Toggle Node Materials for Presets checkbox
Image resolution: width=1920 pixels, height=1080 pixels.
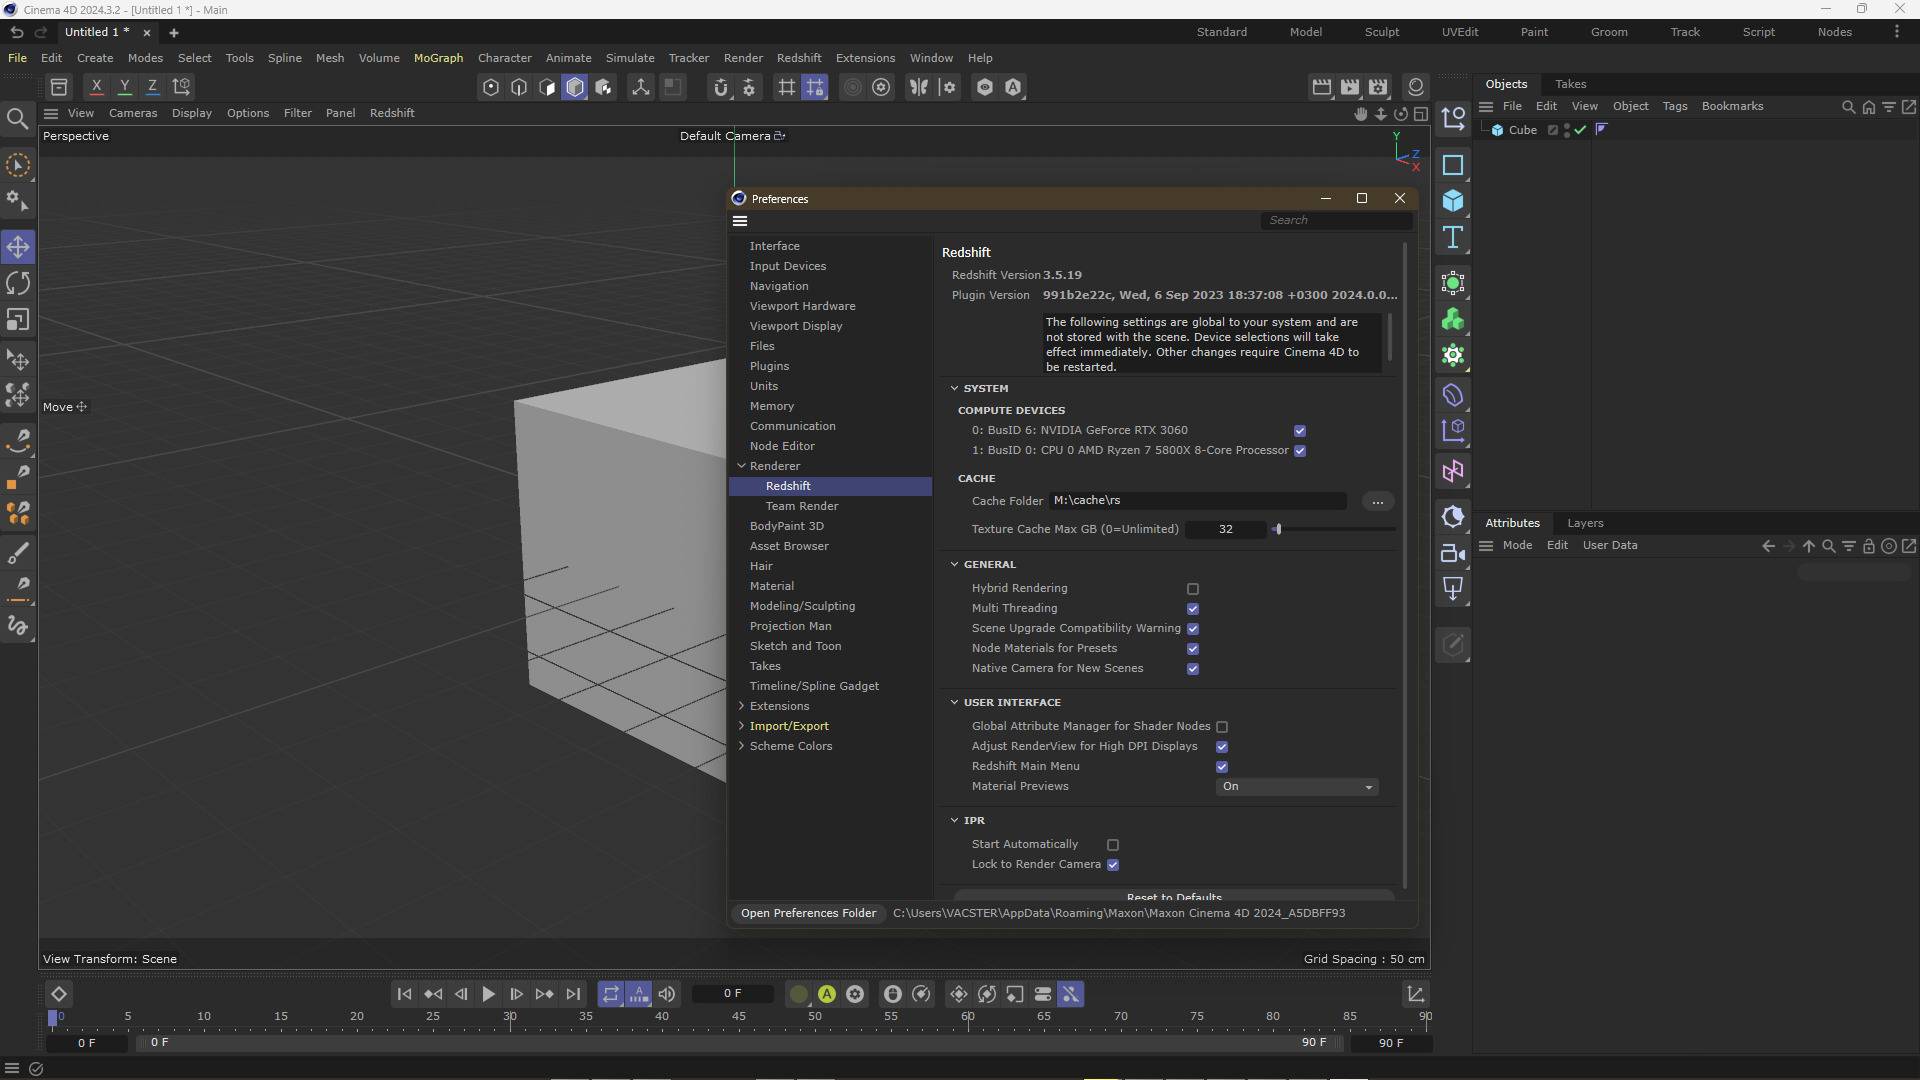1193,649
